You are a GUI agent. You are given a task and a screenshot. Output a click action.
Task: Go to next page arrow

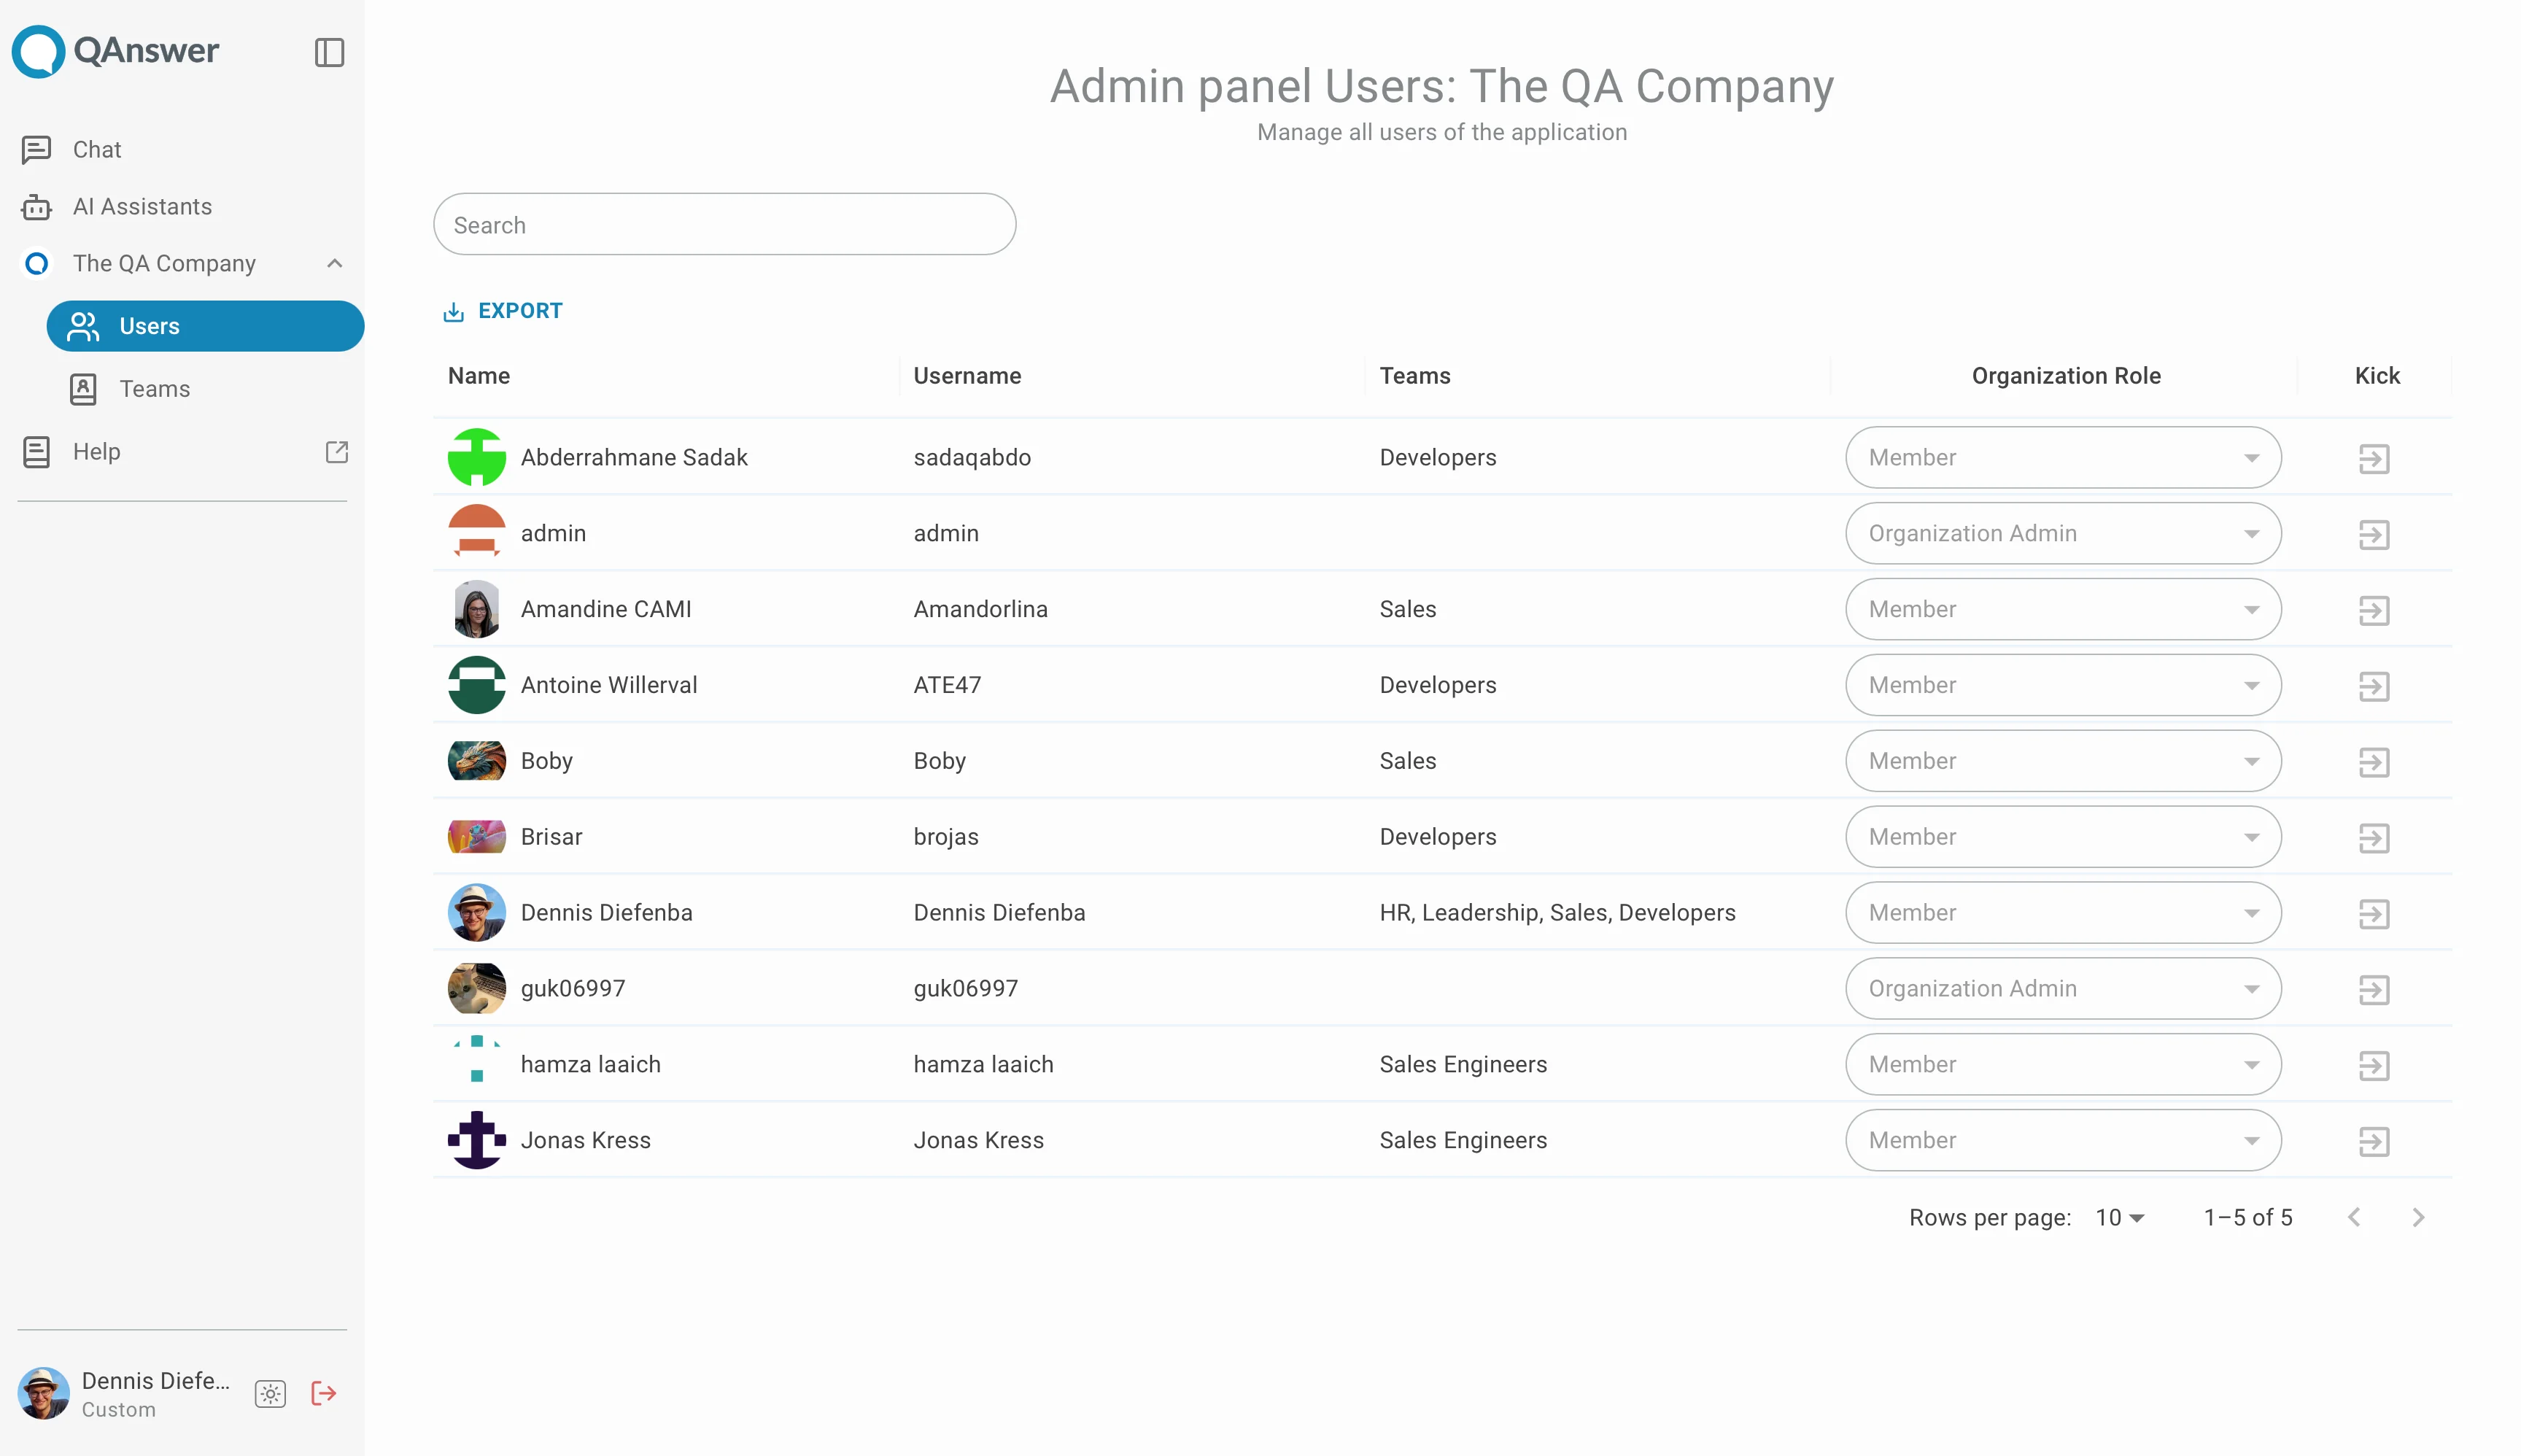[2418, 1217]
